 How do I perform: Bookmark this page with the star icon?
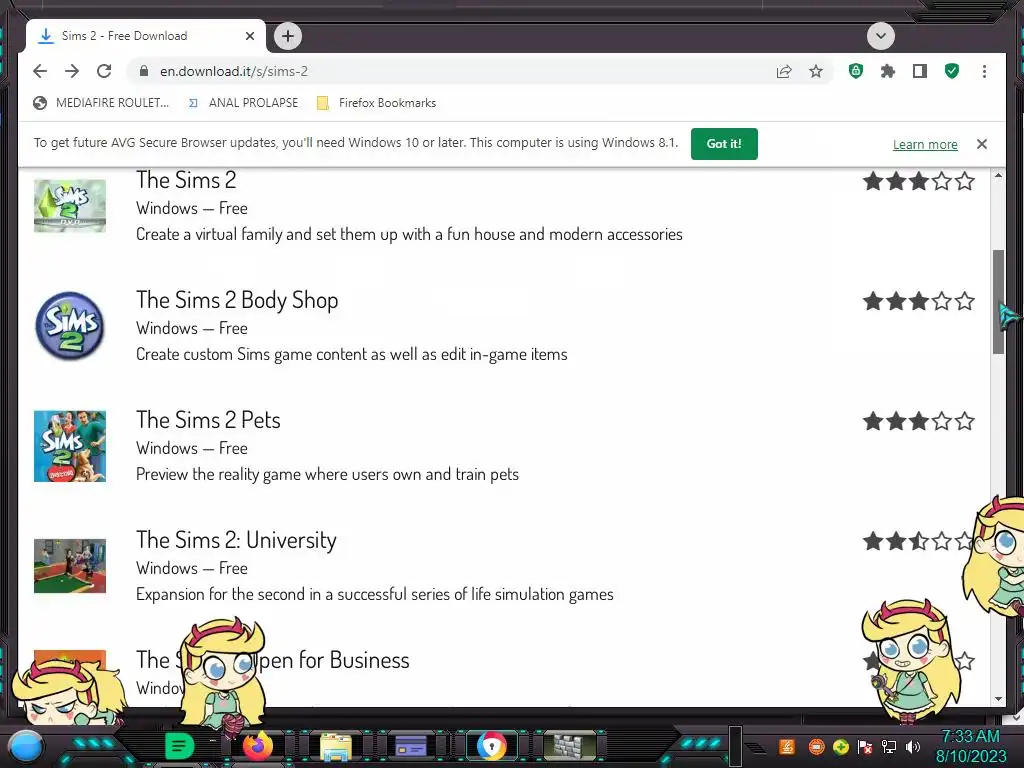point(816,71)
